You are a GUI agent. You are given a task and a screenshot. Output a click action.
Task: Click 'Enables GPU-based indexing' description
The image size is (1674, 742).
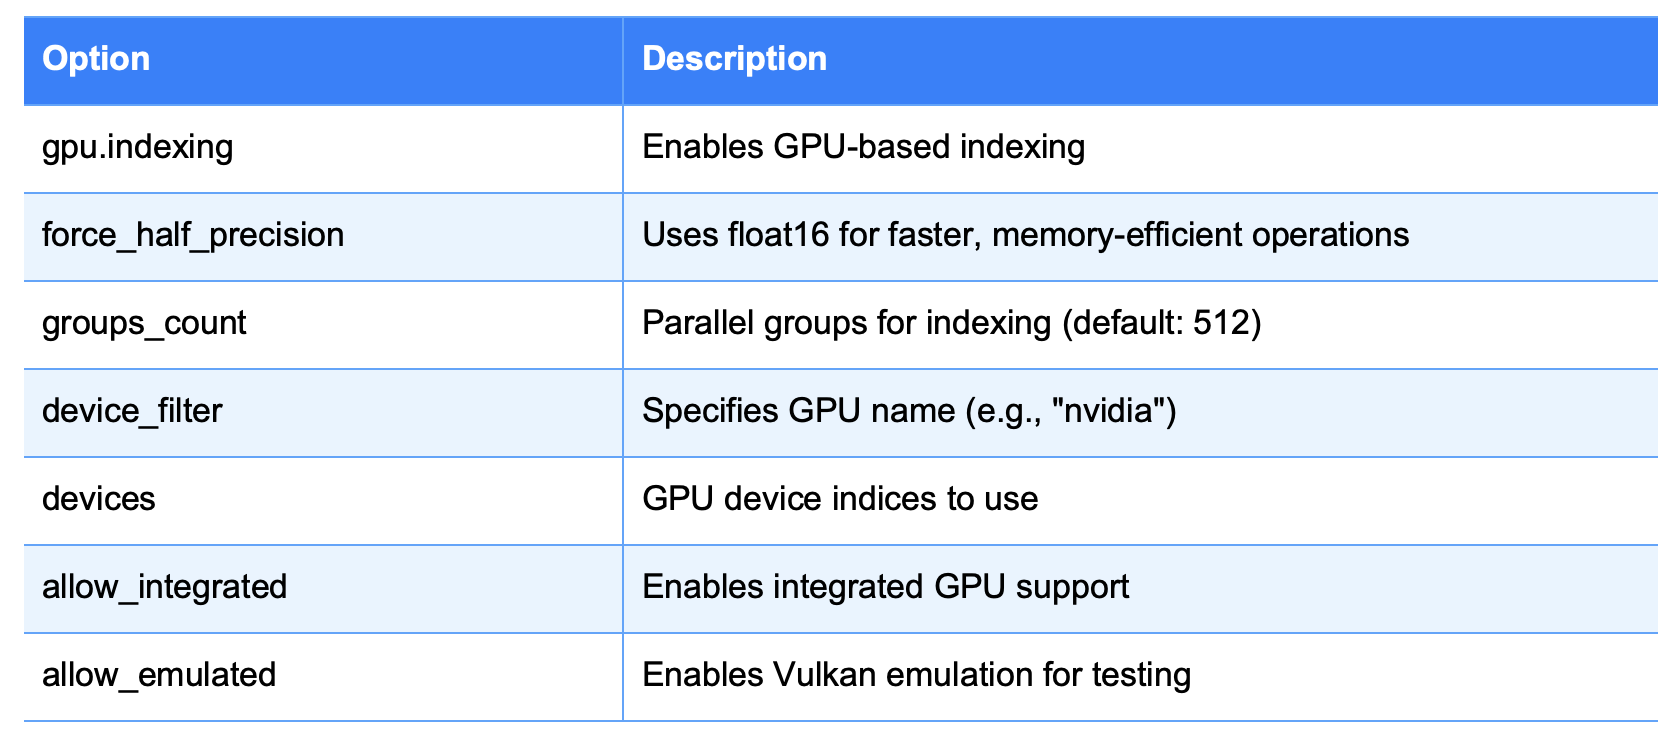863,147
